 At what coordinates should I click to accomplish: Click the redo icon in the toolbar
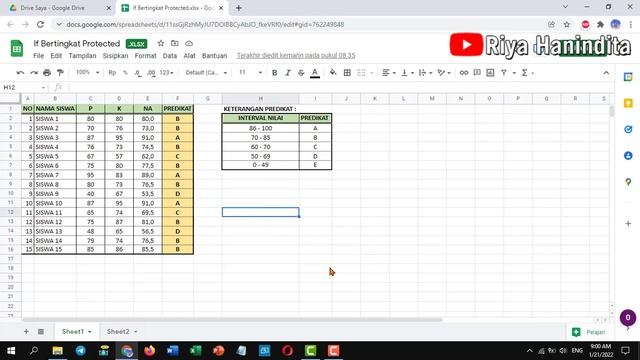[33, 73]
